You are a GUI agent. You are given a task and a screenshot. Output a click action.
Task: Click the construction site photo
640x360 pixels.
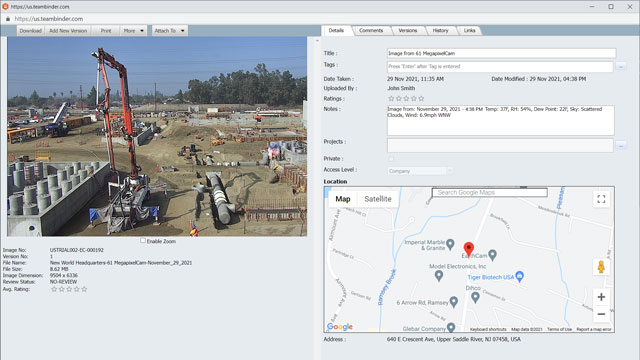(157, 136)
